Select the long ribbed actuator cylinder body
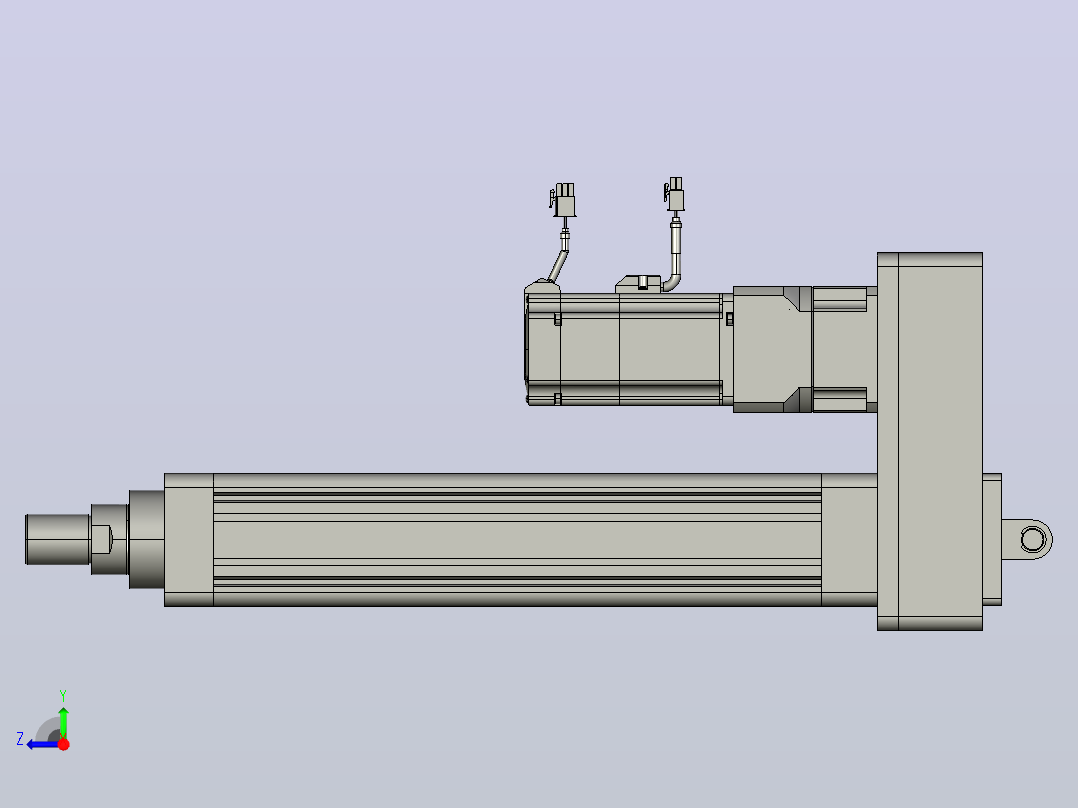Image resolution: width=1078 pixels, height=808 pixels. click(517, 540)
